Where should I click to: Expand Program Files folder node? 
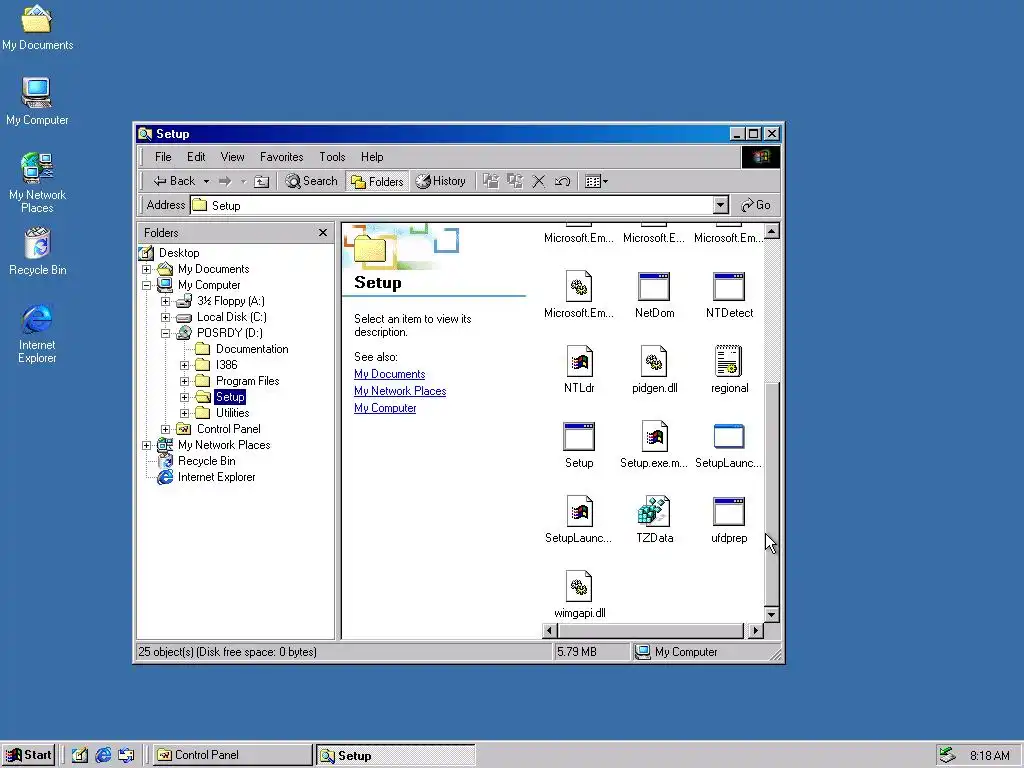click(x=184, y=381)
